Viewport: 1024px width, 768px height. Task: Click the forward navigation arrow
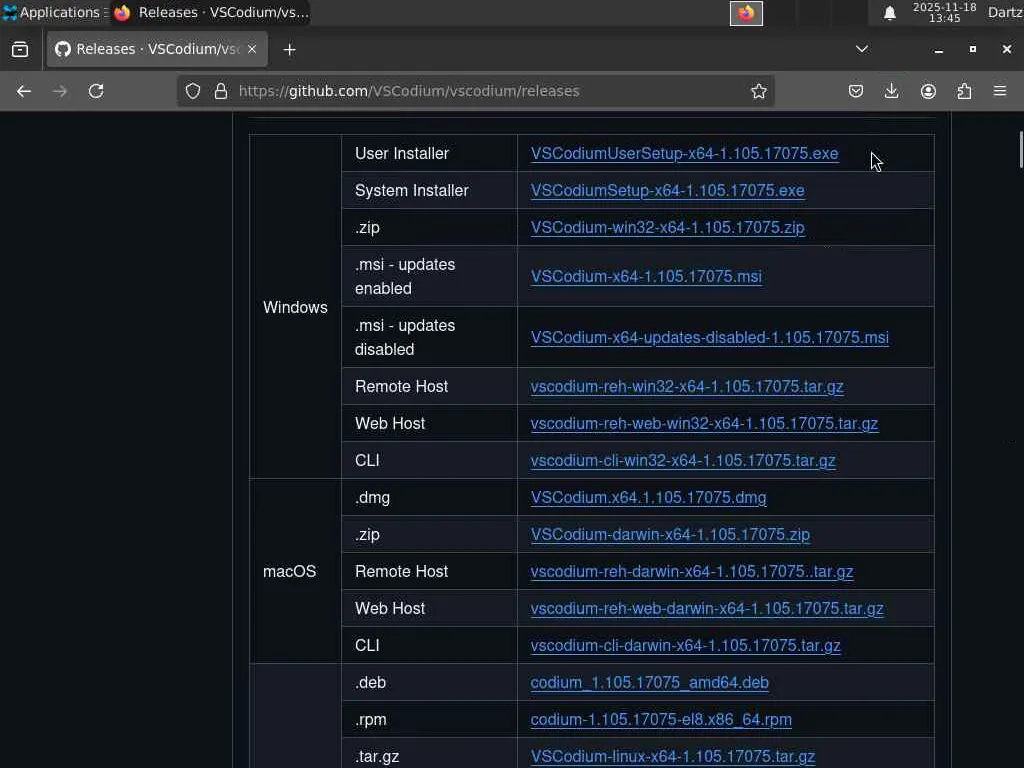tap(60, 91)
